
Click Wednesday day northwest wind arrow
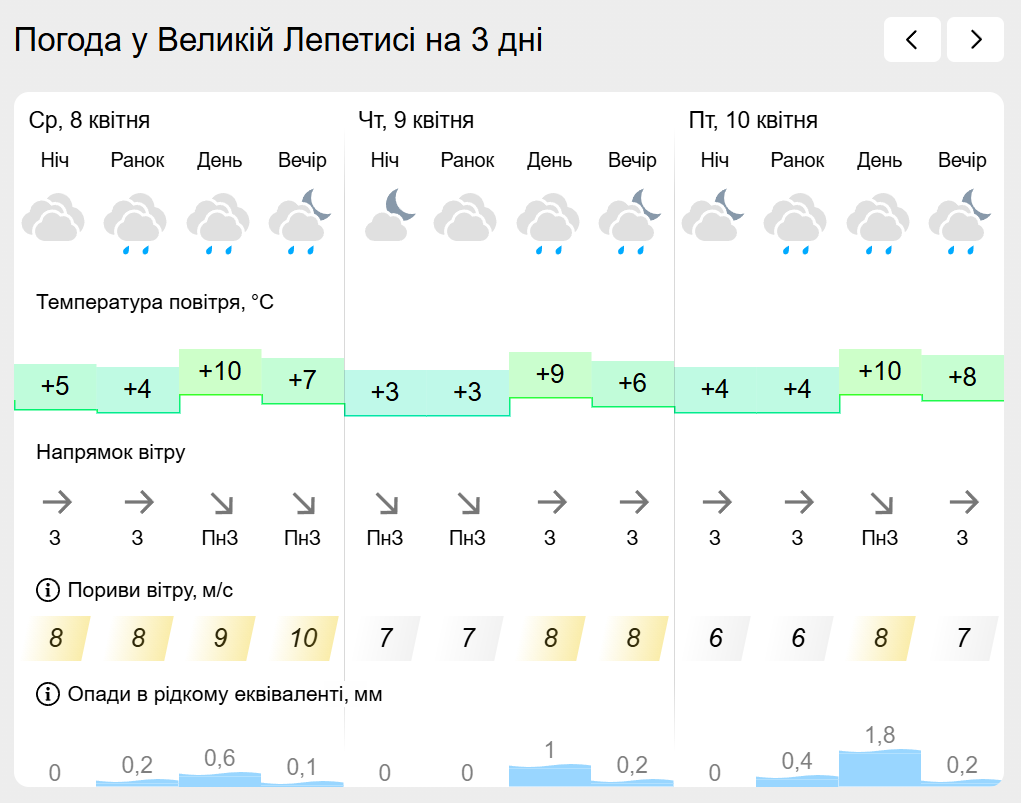(x=219, y=502)
